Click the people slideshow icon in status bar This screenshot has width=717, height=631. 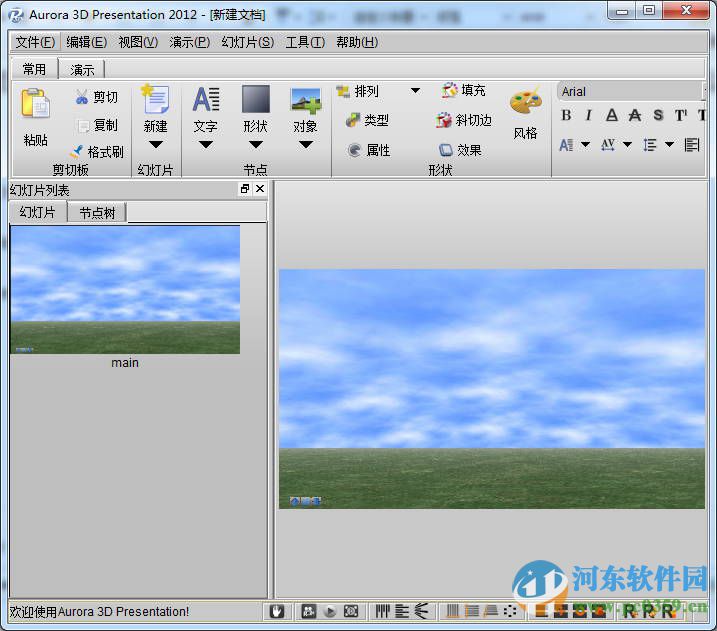click(x=309, y=611)
